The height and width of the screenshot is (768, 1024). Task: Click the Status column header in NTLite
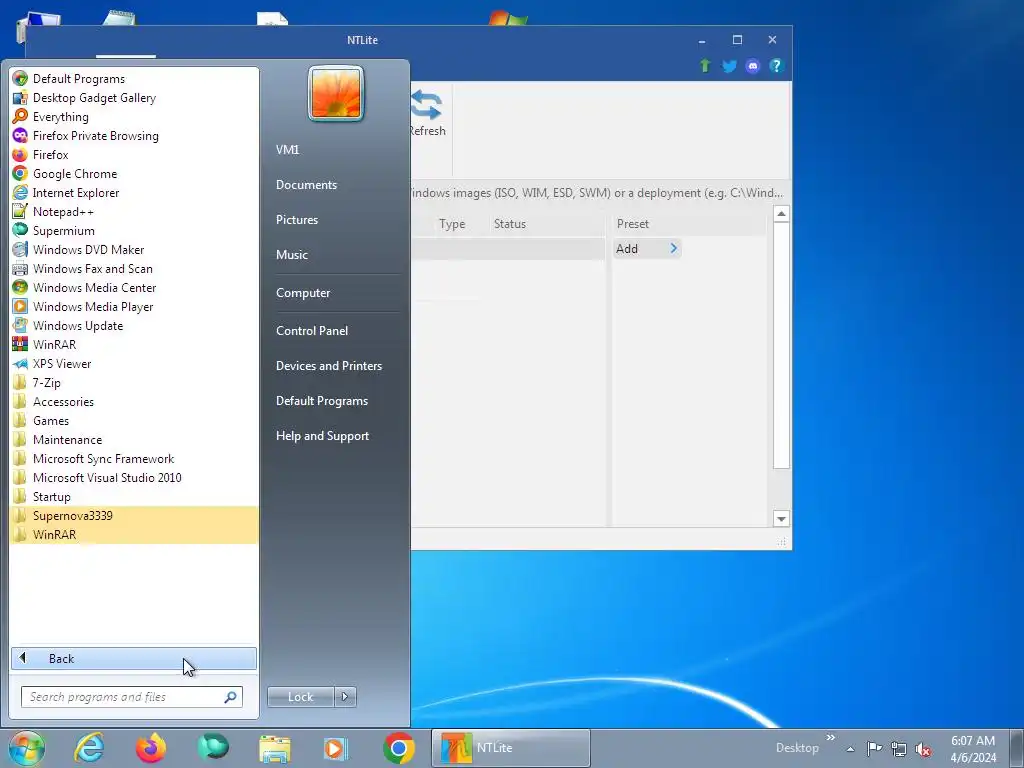(x=509, y=224)
